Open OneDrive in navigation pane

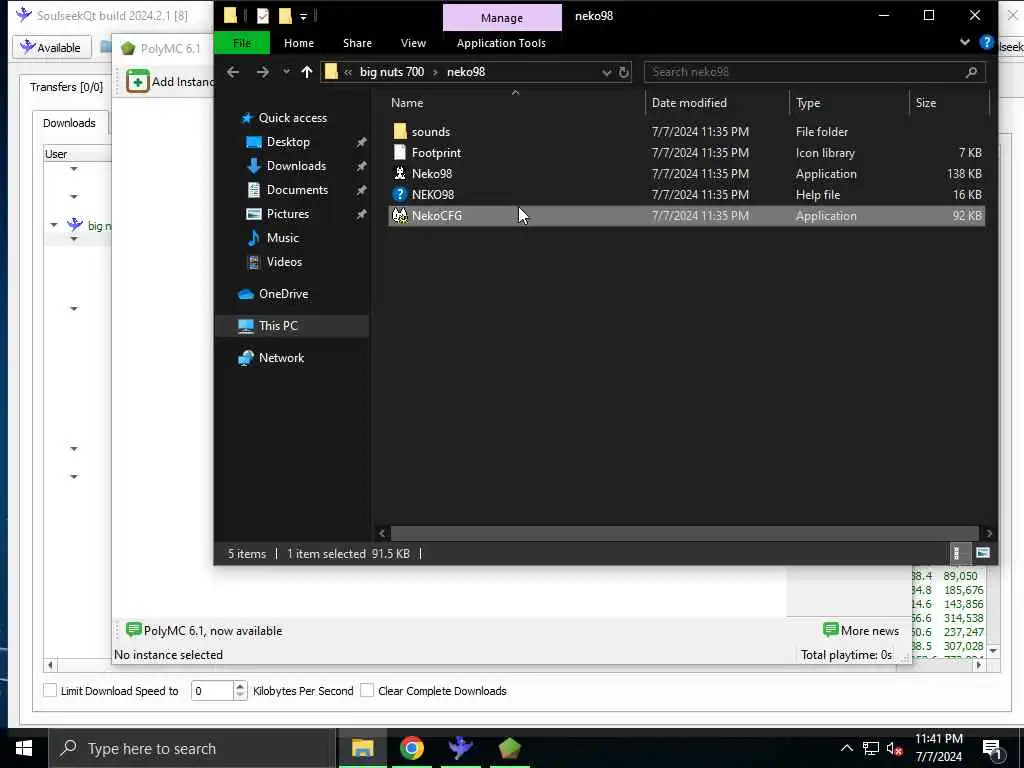(283, 294)
